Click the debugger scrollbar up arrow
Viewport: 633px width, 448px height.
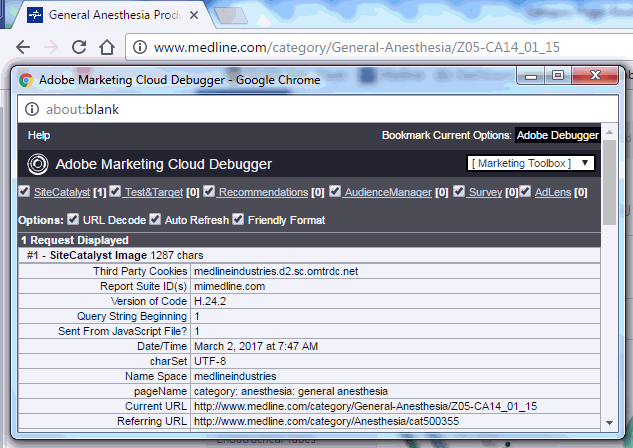coord(610,132)
